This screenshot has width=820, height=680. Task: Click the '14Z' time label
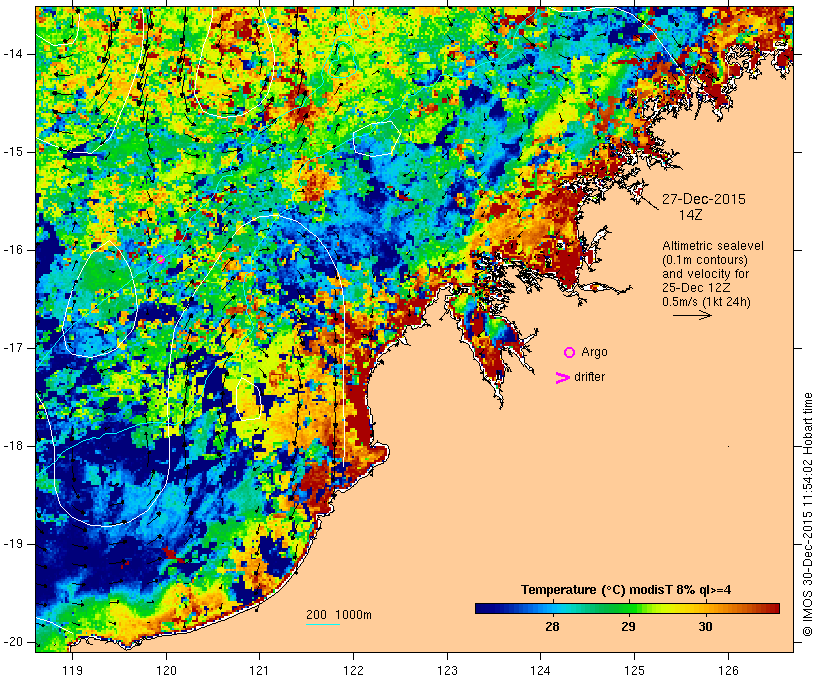[x=690, y=215]
